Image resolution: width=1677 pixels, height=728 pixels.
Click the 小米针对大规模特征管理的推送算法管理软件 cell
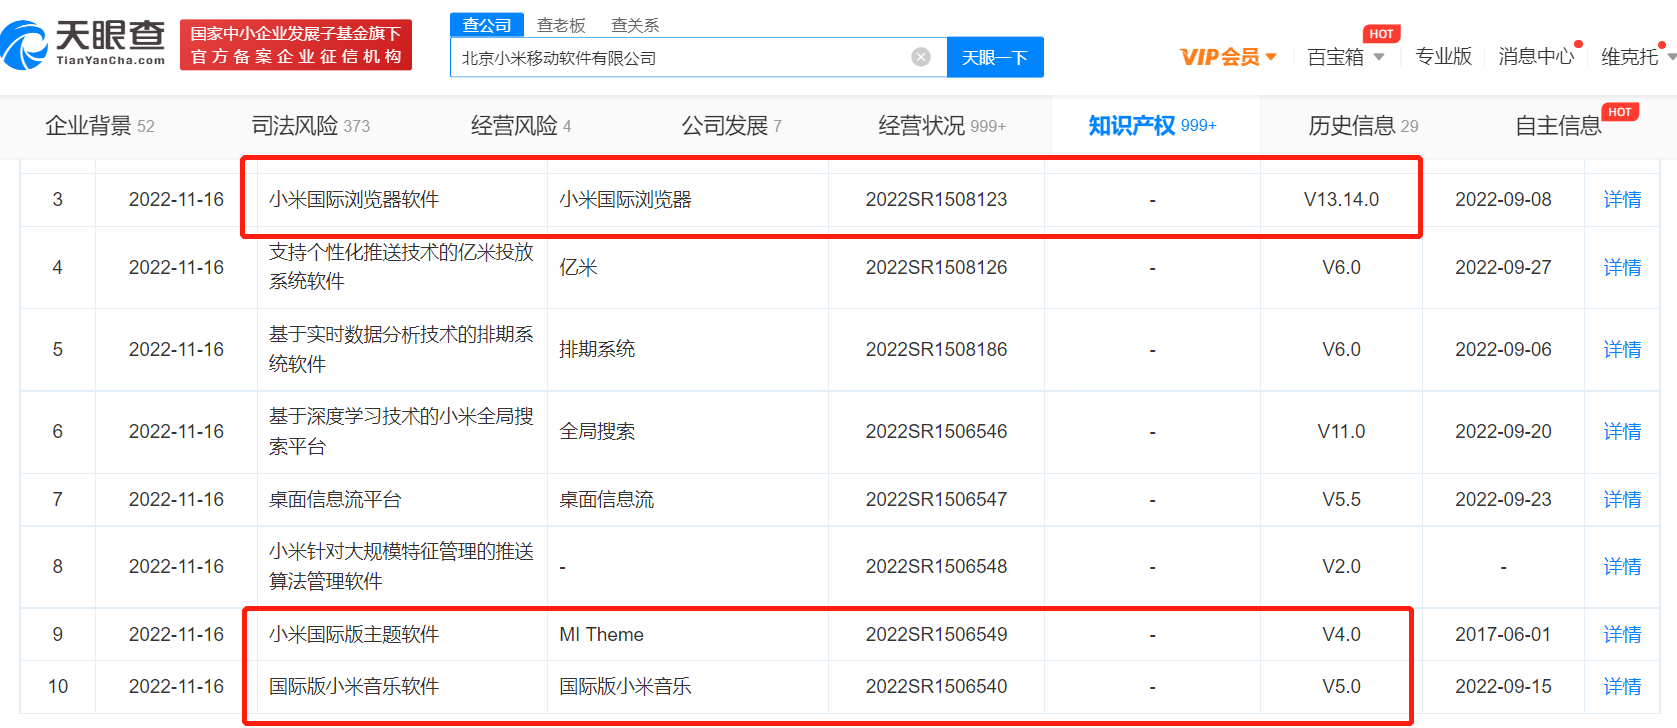401,566
